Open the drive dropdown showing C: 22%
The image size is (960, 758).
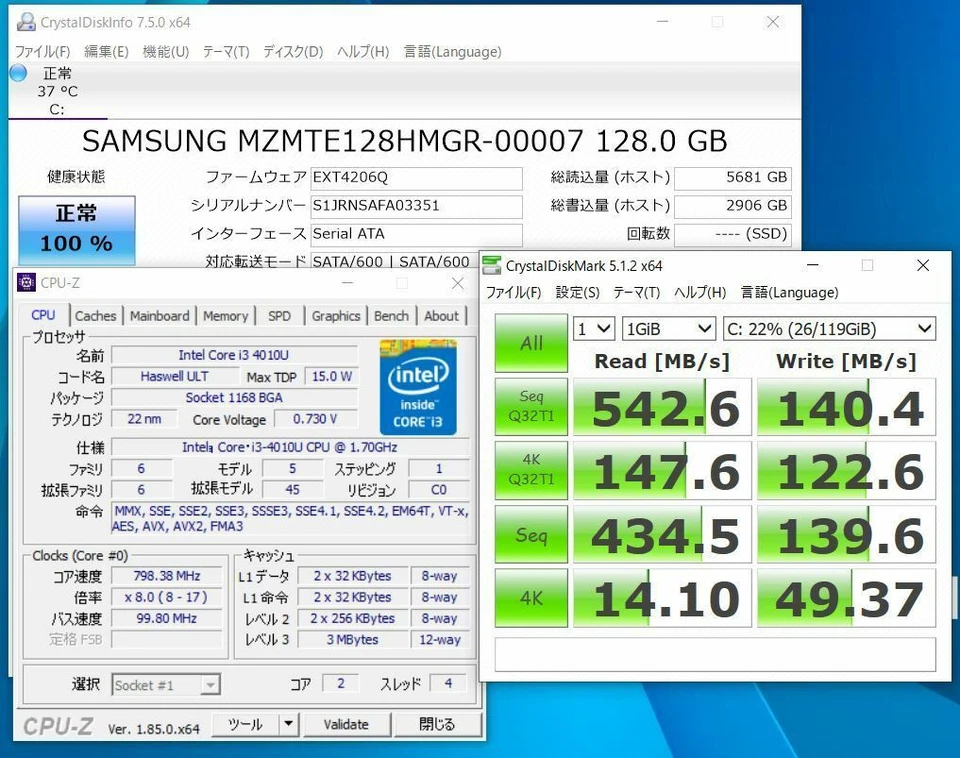pyautogui.click(x=829, y=329)
